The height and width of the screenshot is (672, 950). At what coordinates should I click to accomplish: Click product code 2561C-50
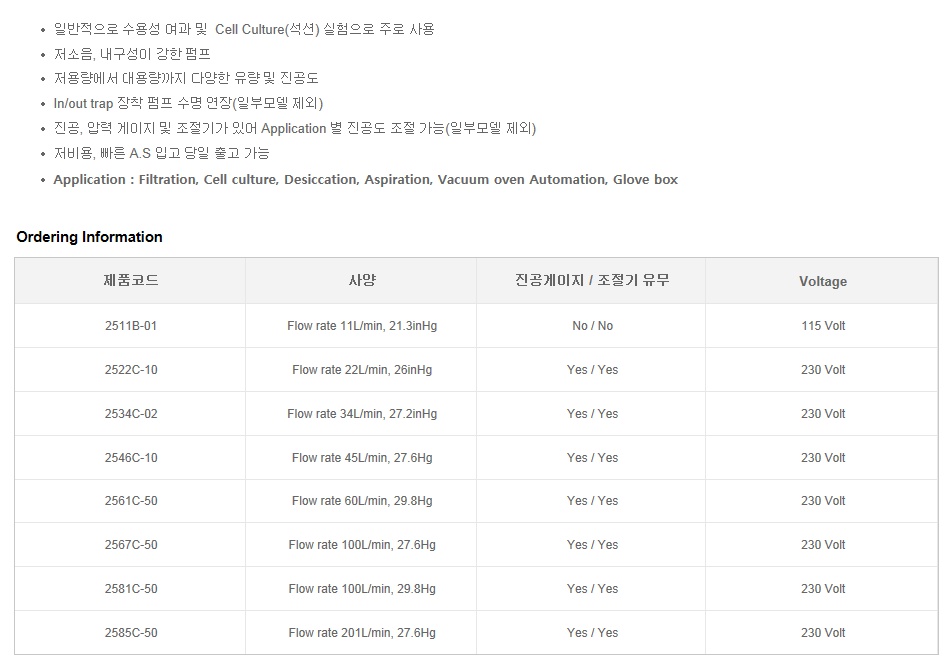point(131,501)
